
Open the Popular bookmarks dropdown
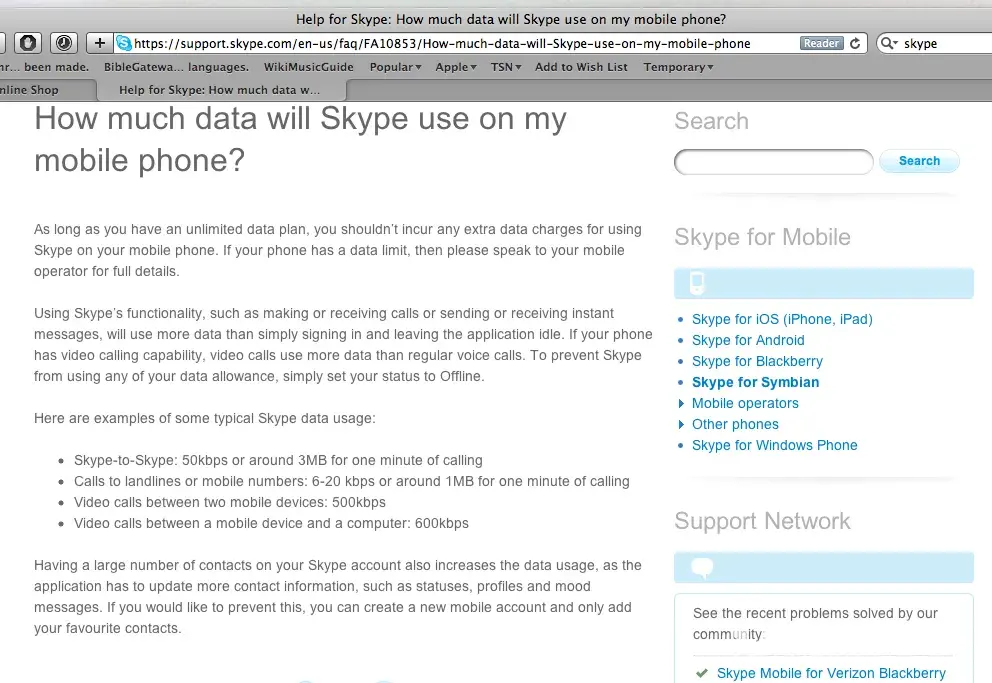395,67
